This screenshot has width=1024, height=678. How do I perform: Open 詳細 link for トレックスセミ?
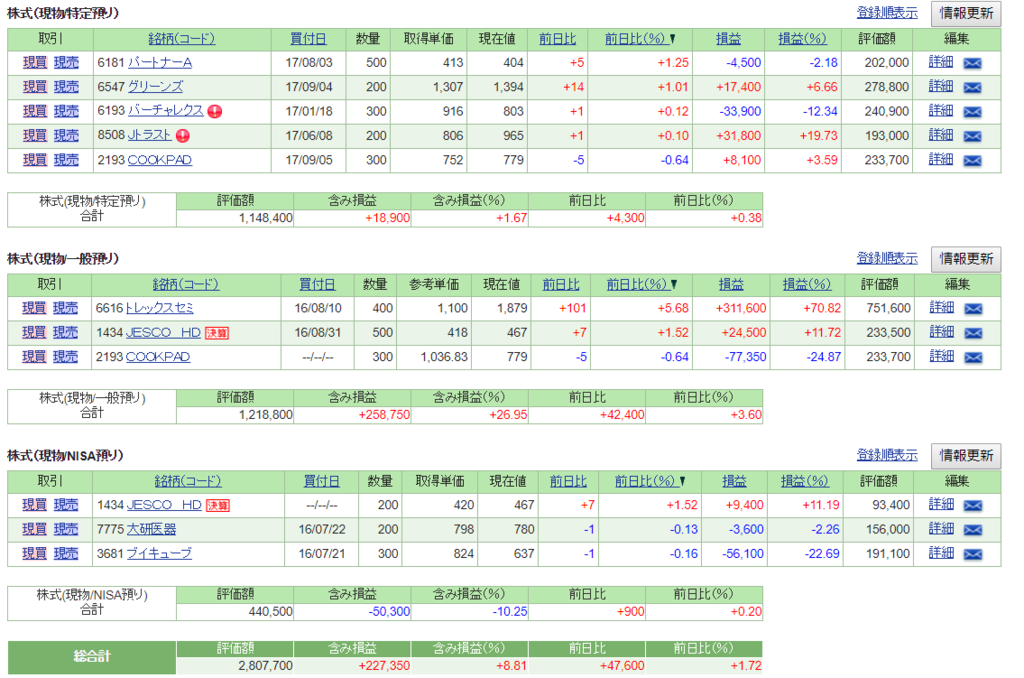point(942,308)
